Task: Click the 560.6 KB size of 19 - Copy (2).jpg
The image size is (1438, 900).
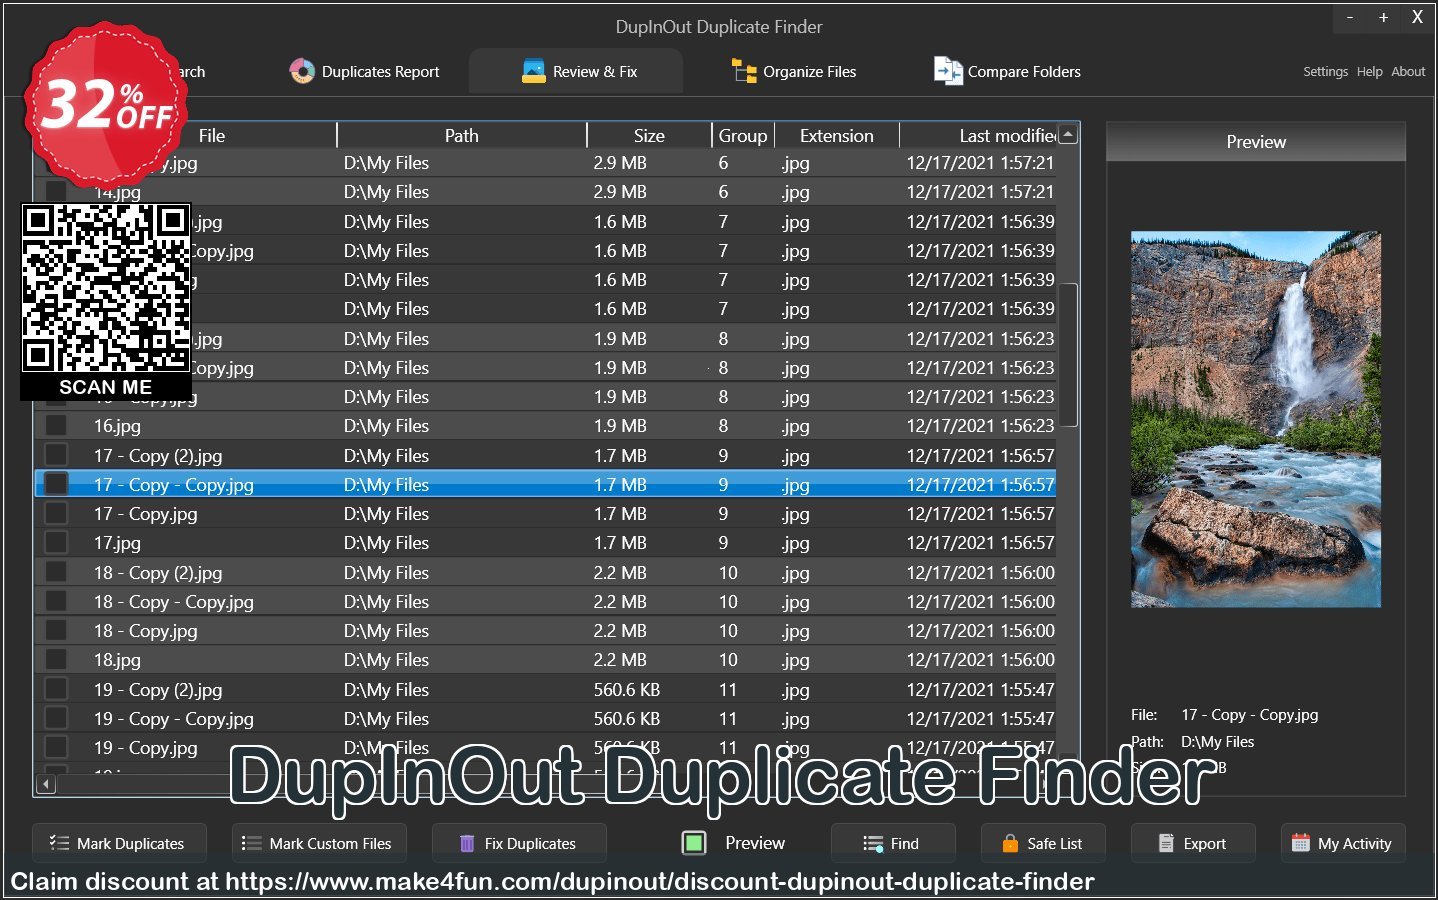Action: tap(627, 689)
